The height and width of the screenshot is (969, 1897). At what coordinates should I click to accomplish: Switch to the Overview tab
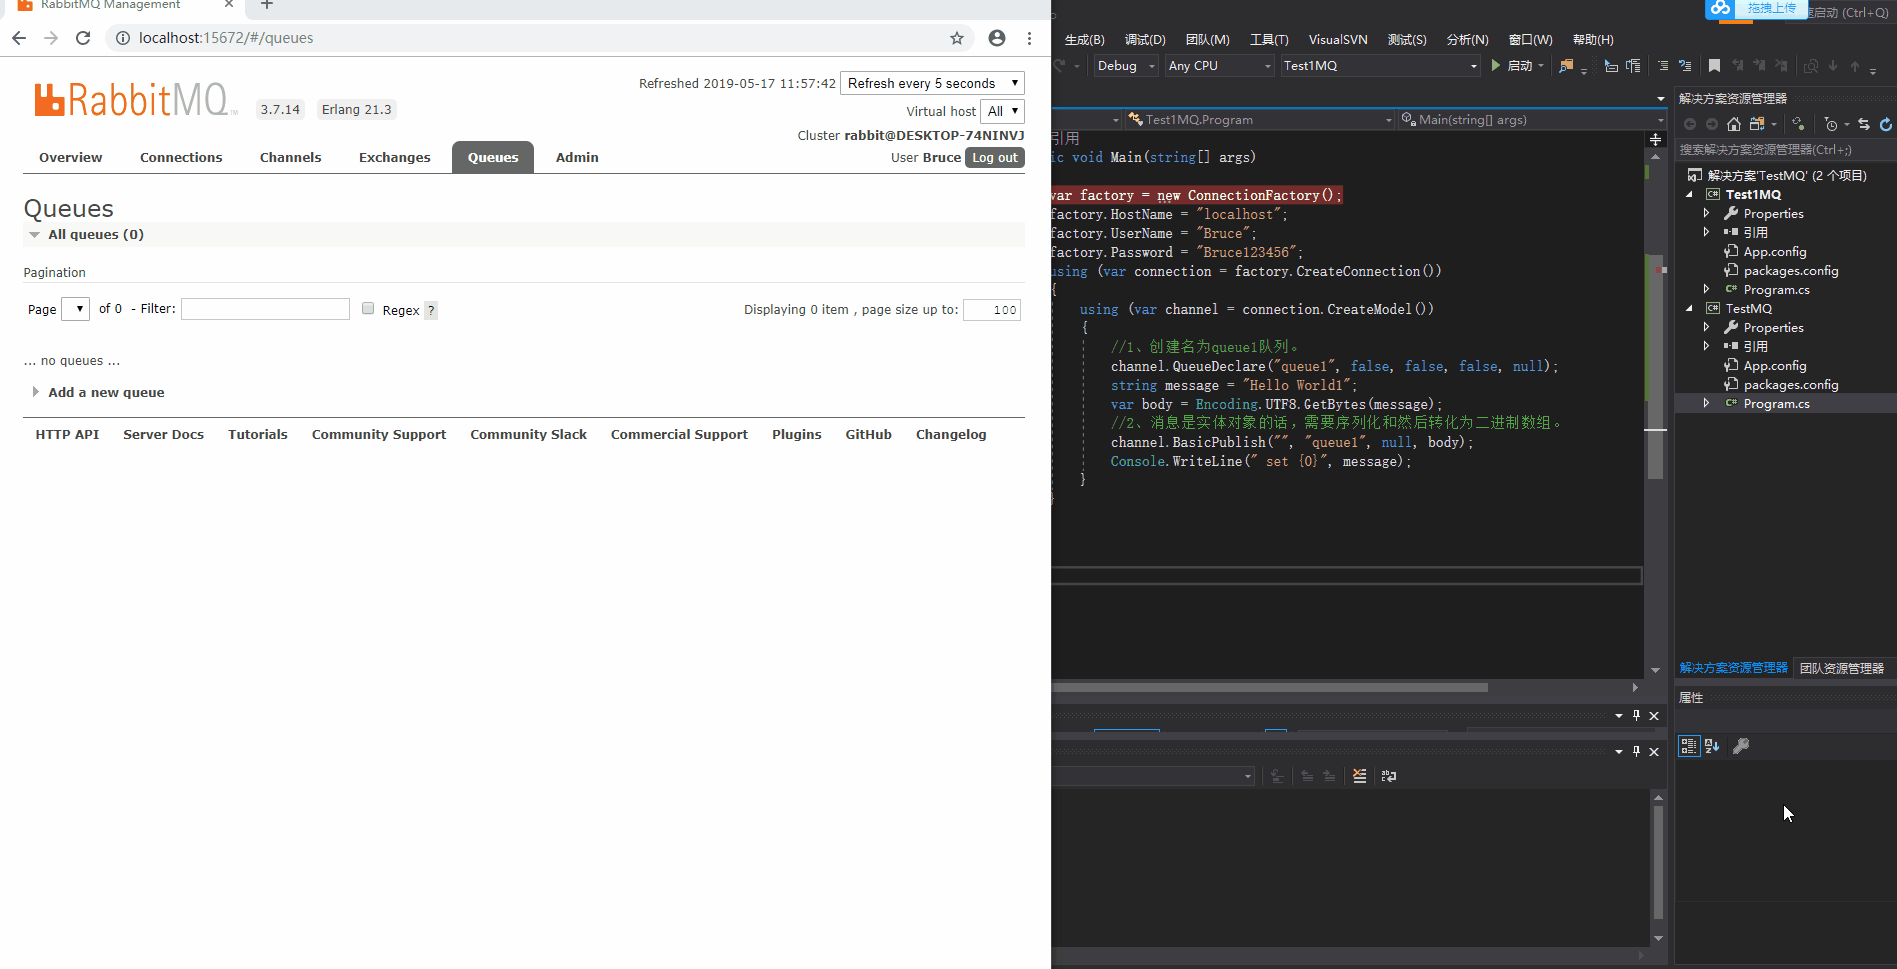71,157
